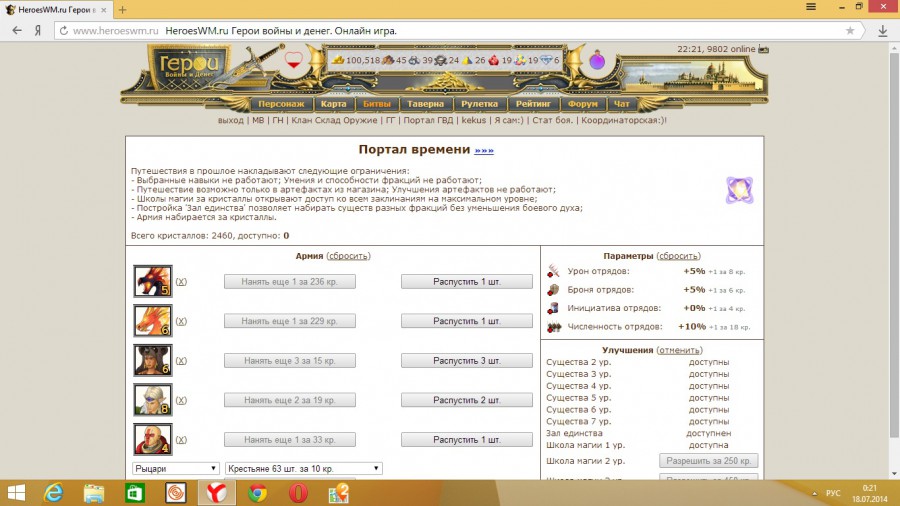Click РУС language indicator in tray

[833, 493]
